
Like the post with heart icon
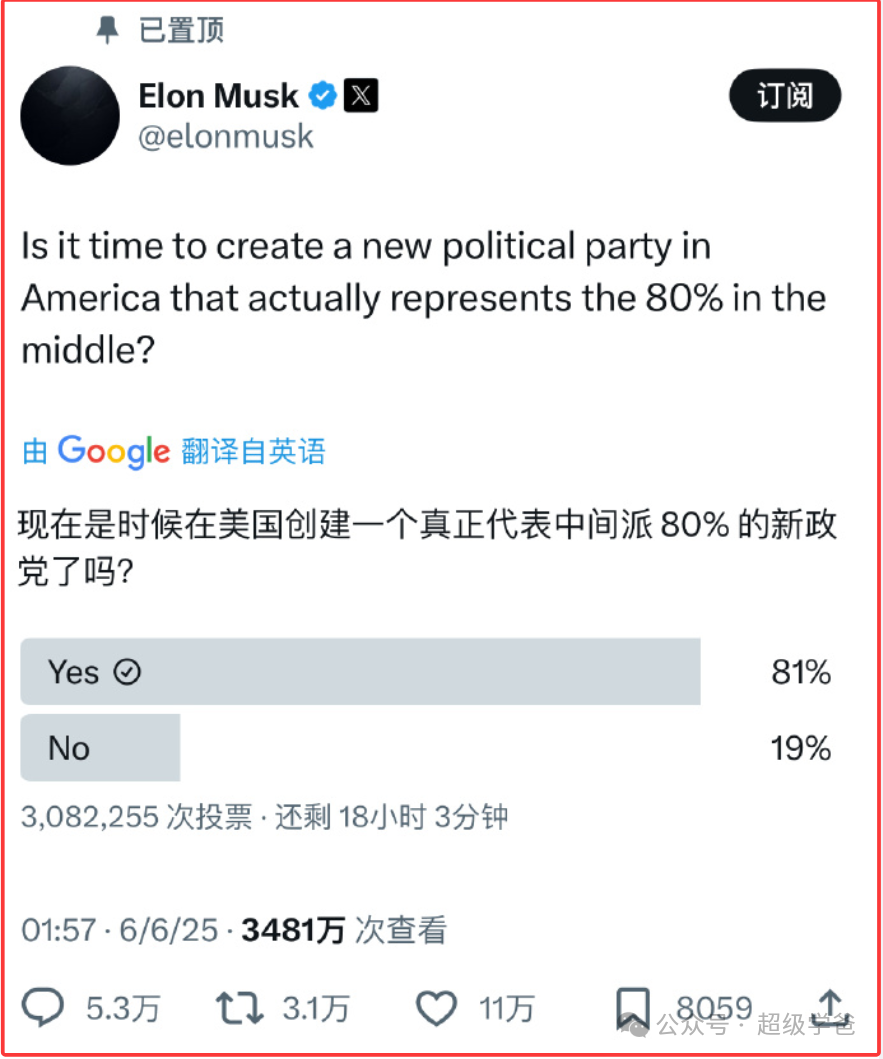pos(436,1008)
